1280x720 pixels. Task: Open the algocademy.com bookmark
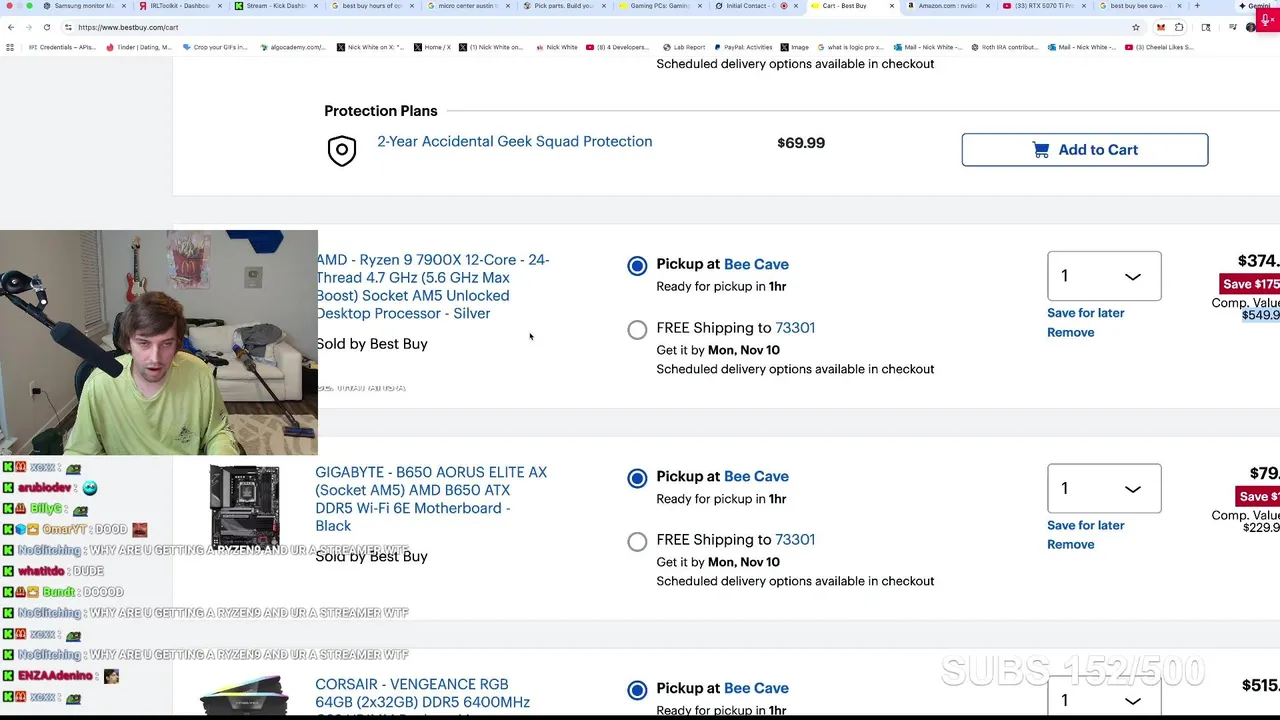point(292,47)
